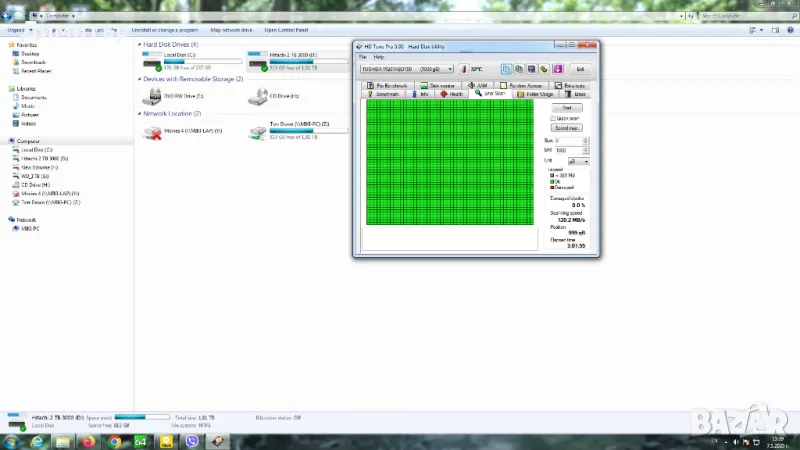Click the Start button for error scan
This screenshot has width=800, height=450.
[567, 108]
